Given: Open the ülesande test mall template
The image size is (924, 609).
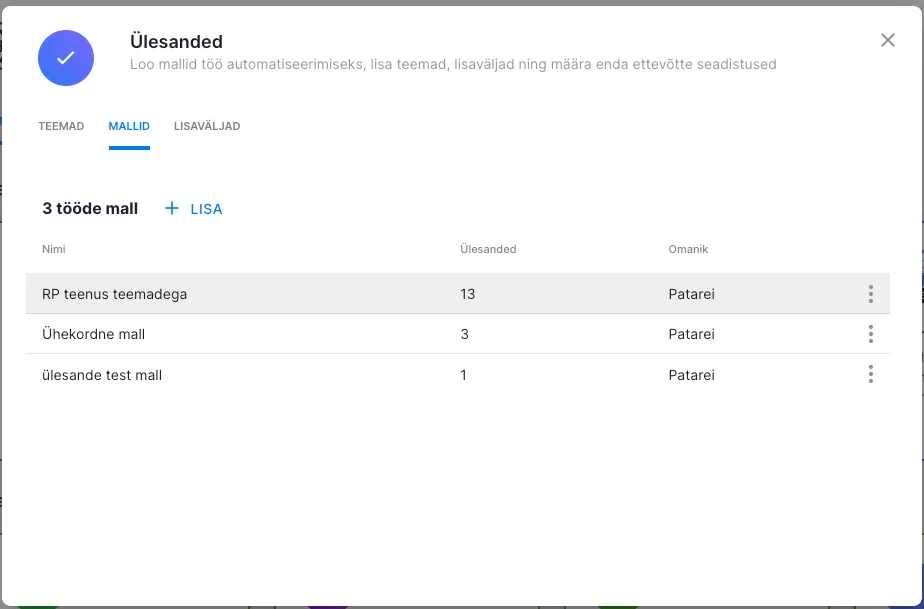Looking at the screenshot, I should pos(102,375).
